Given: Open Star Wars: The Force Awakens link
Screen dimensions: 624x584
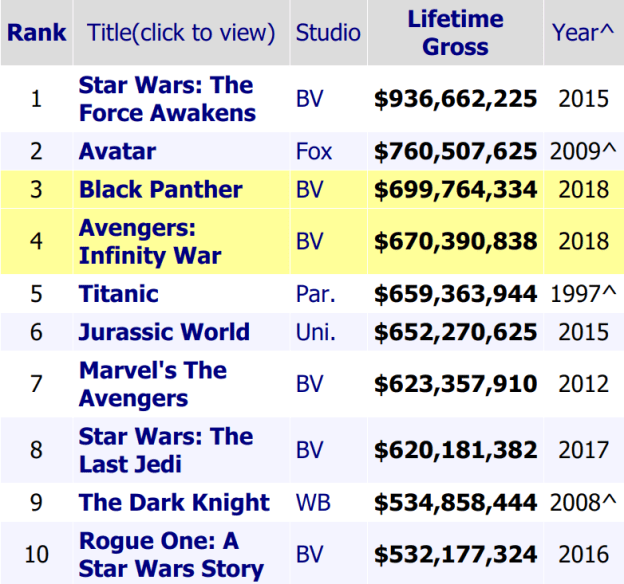Looking at the screenshot, I should pos(166,99).
